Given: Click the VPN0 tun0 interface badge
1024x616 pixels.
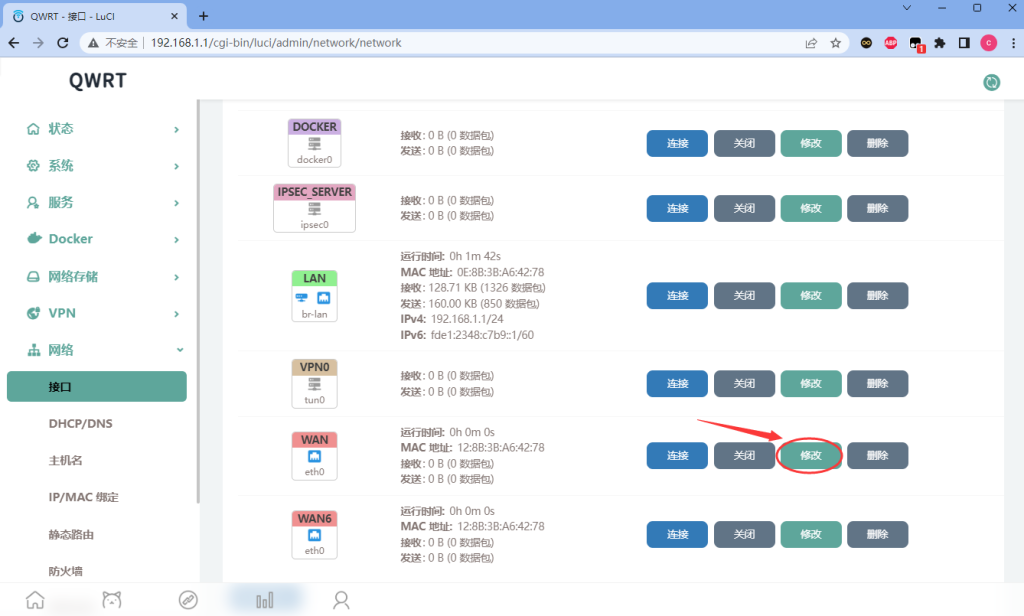Looking at the screenshot, I should coord(314,383).
